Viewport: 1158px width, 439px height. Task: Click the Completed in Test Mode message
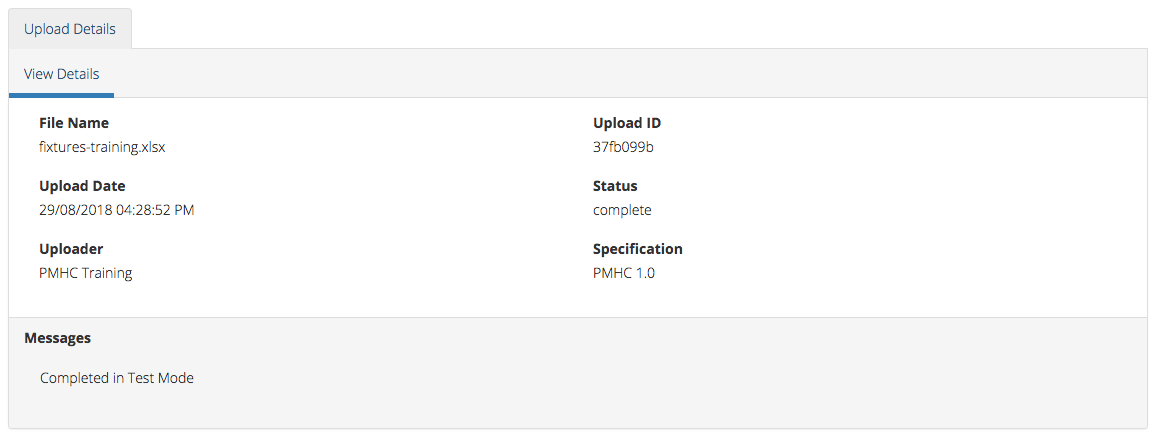[117, 378]
